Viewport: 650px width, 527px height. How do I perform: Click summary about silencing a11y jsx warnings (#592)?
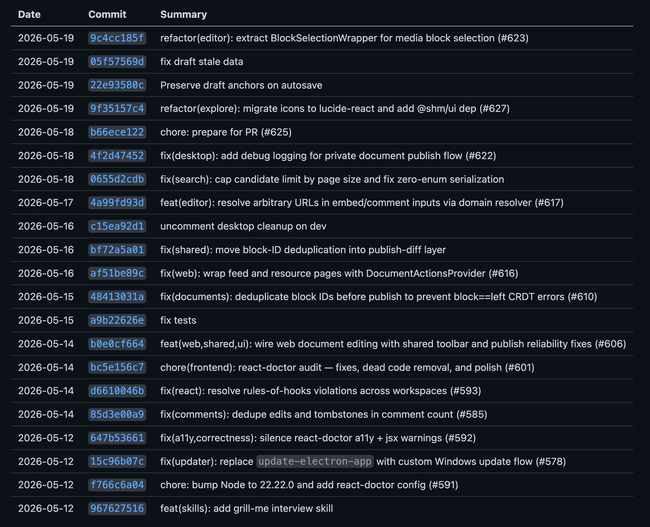coord(318,438)
